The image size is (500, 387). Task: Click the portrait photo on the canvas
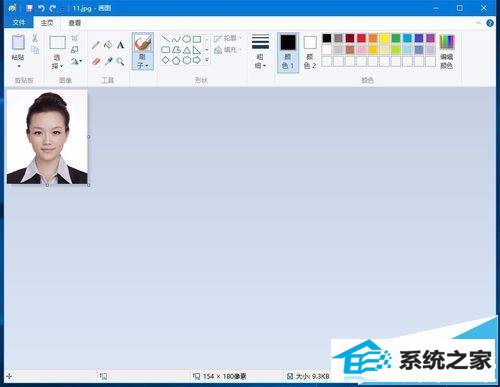pyautogui.click(x=47, y=137)
